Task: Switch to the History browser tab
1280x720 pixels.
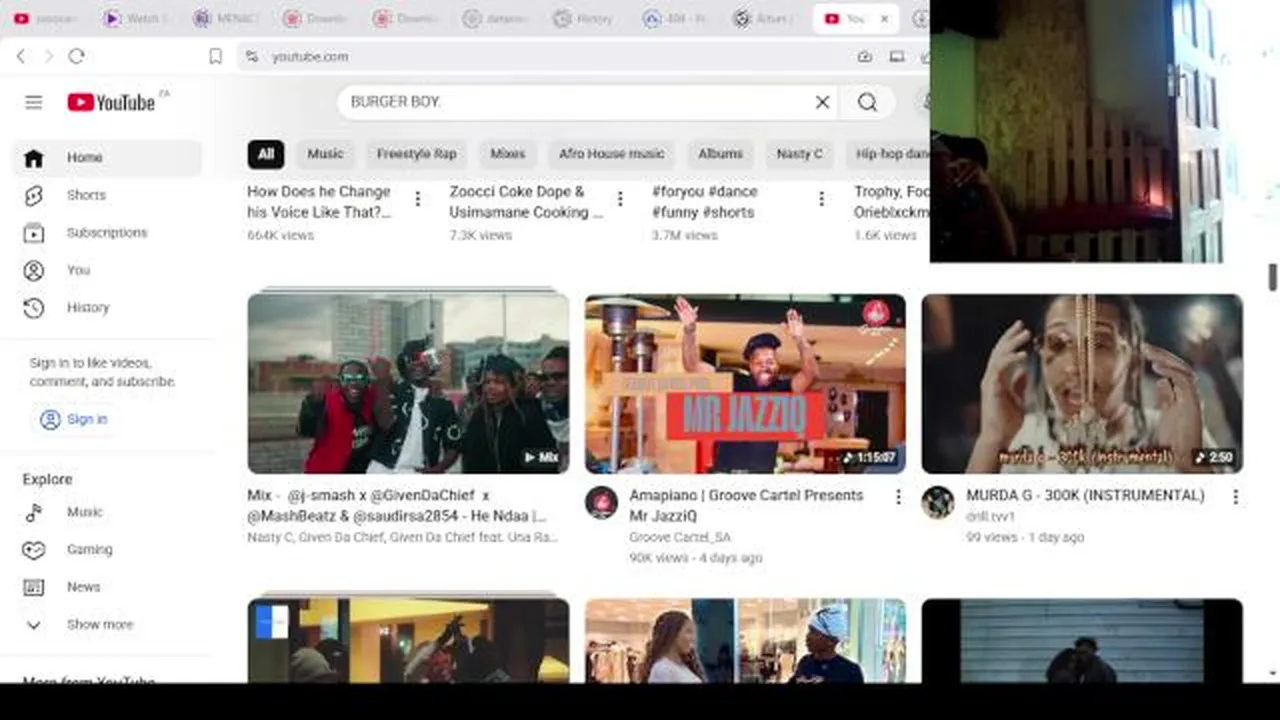Action: [584, 19]
